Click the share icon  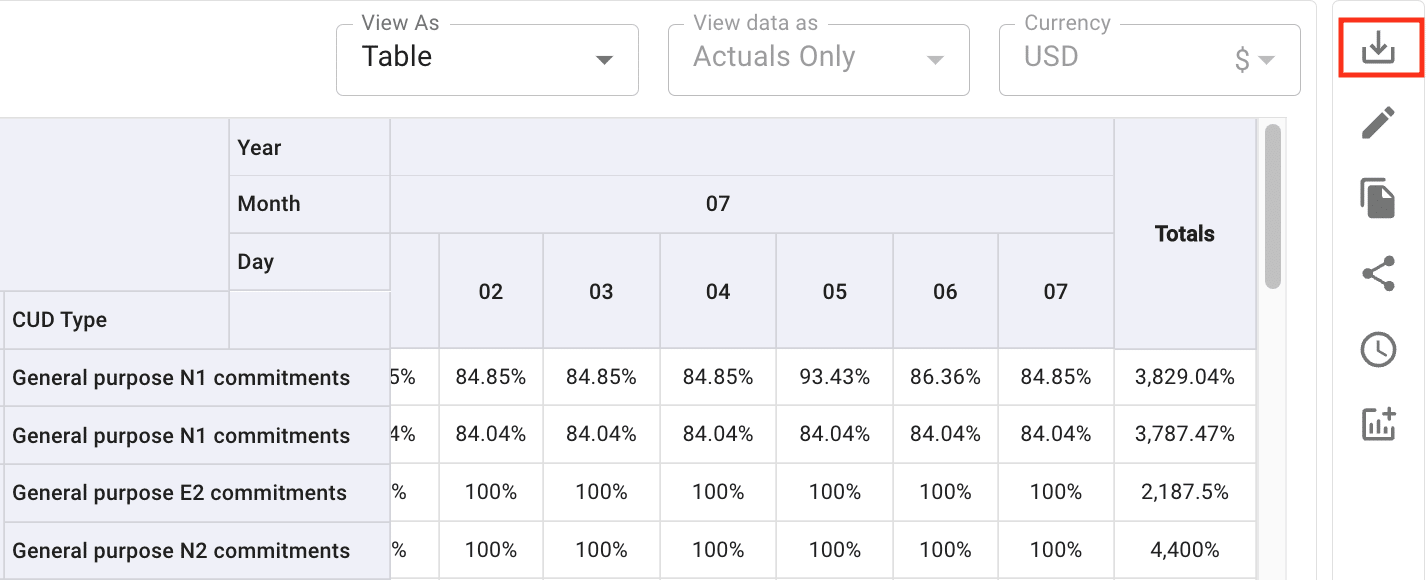[x=1379, y=273]
